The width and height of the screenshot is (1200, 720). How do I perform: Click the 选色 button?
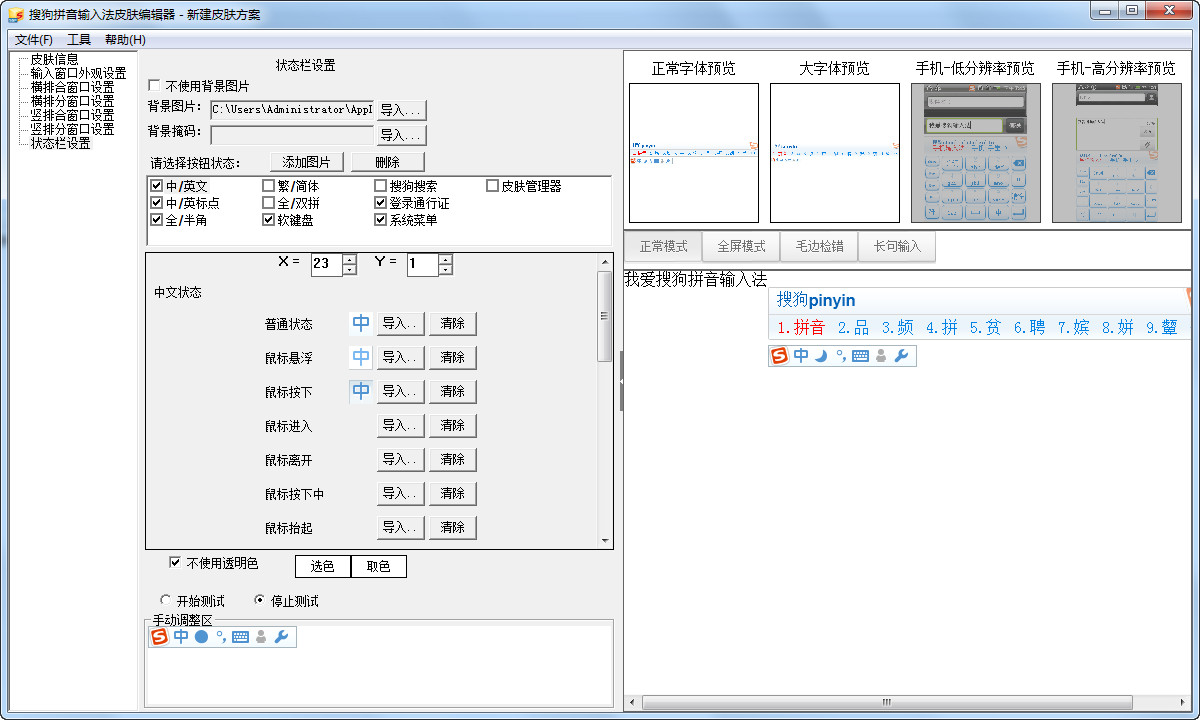322,566
